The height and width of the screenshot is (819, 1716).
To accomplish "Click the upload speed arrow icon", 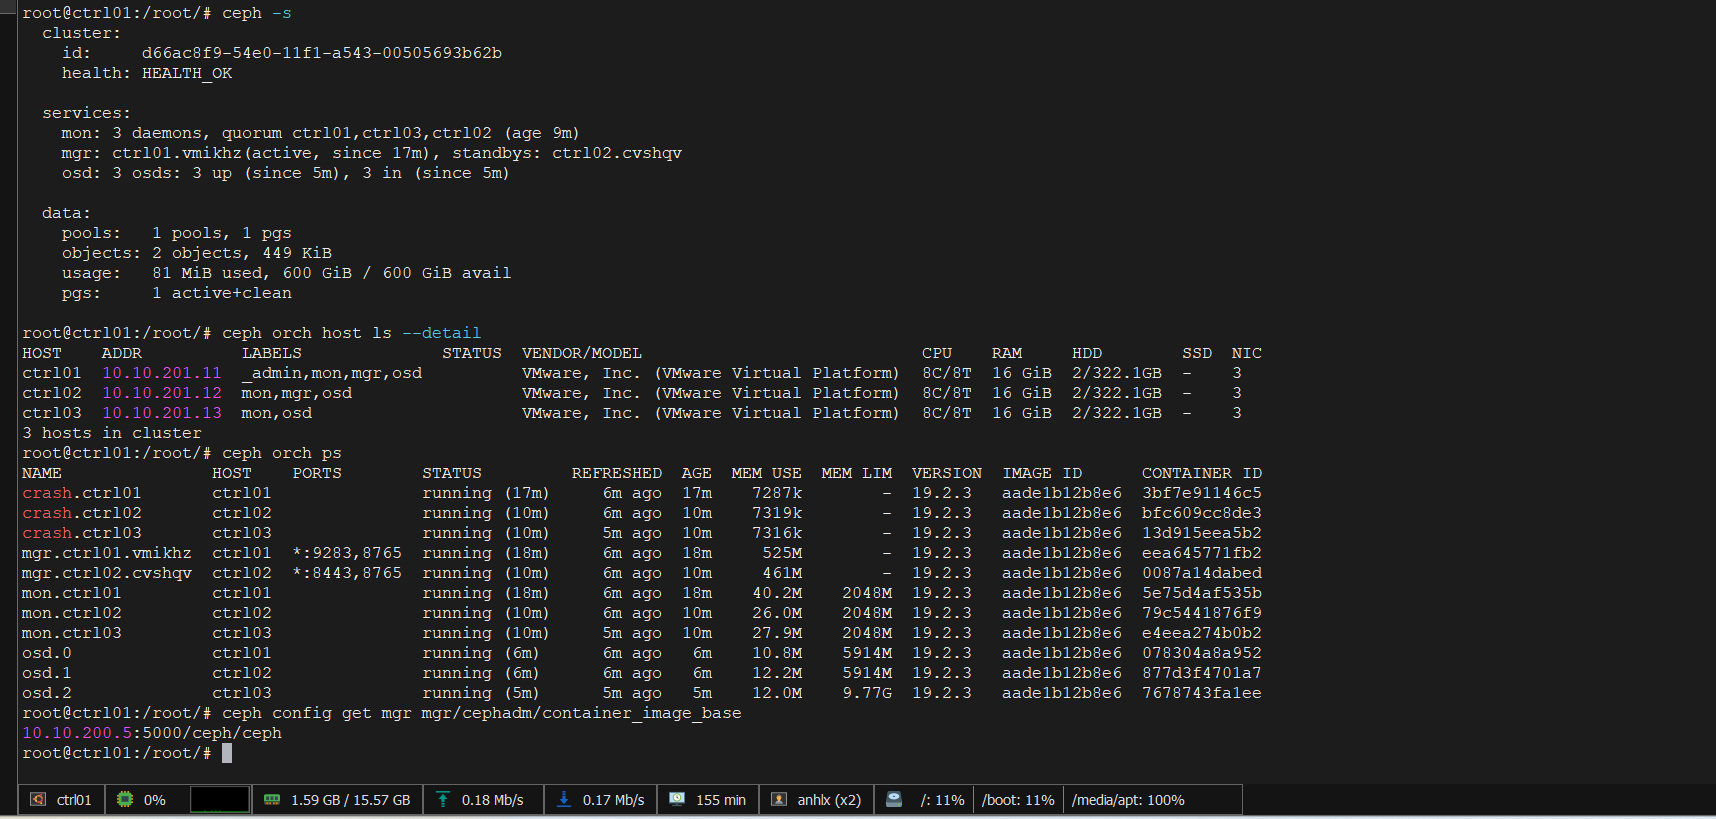I will coord(443,800).
